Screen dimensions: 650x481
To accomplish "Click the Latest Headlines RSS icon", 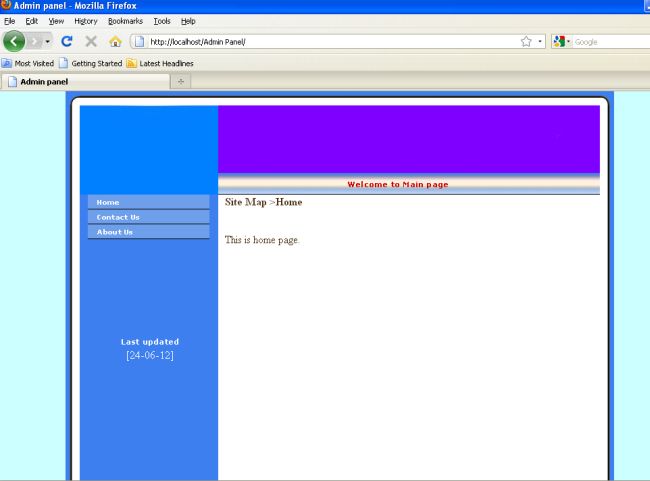I will (131, 63).
